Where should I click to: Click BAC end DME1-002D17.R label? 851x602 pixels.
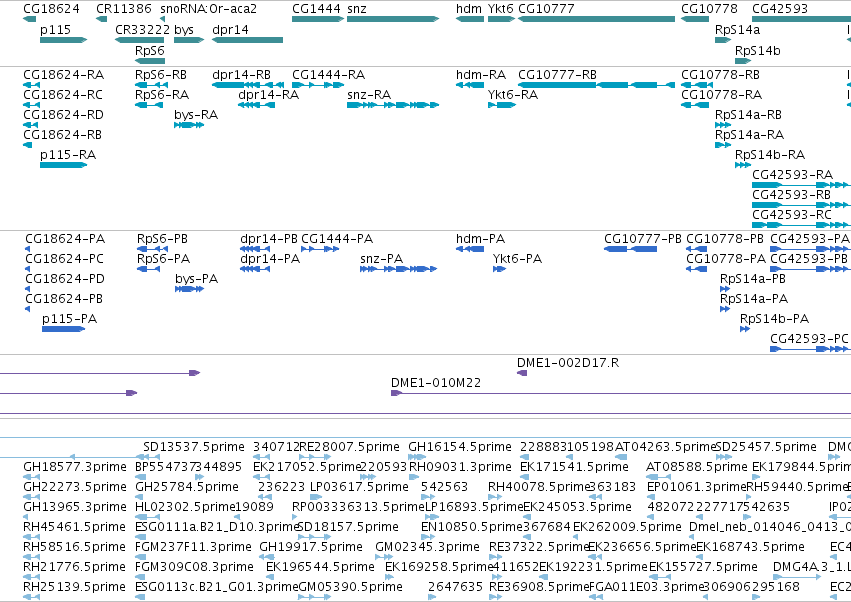point(568,363)
